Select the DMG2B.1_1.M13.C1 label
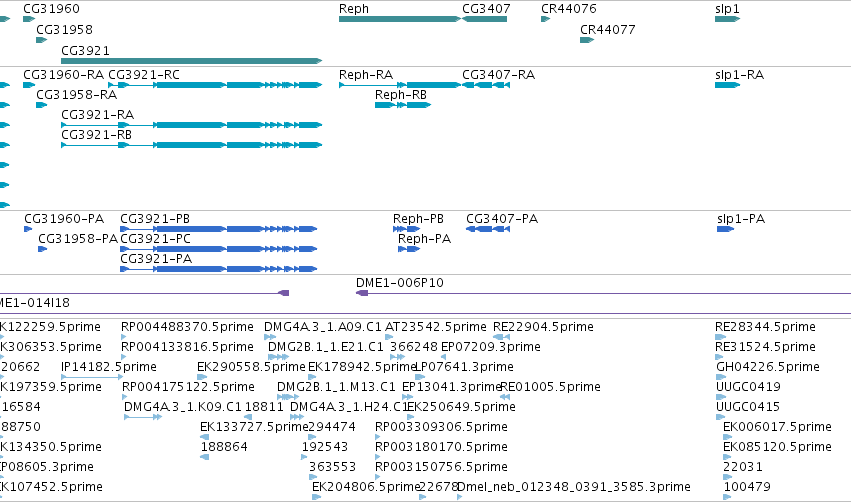This screenshot has height=502, width=851. click(x=336, y=387)
